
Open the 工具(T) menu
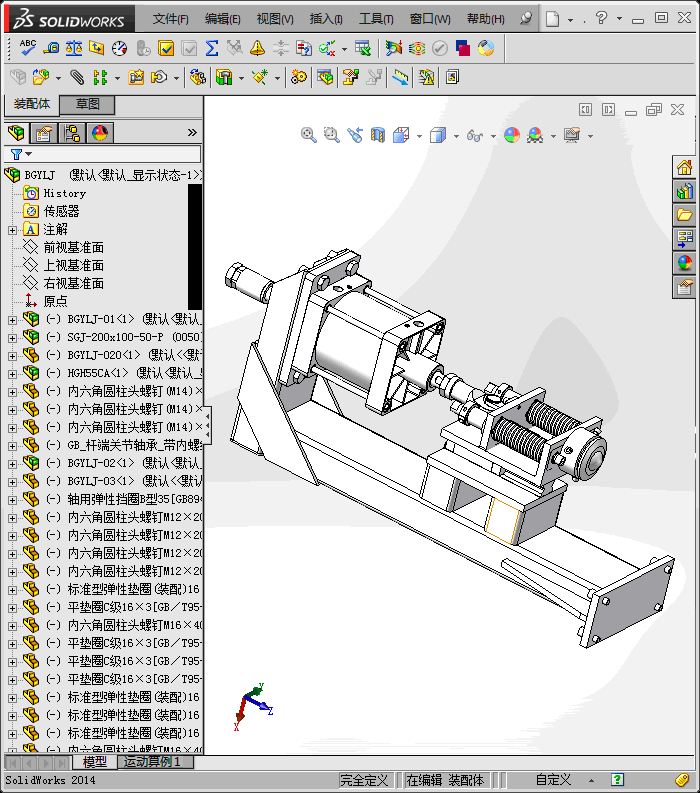376,19
